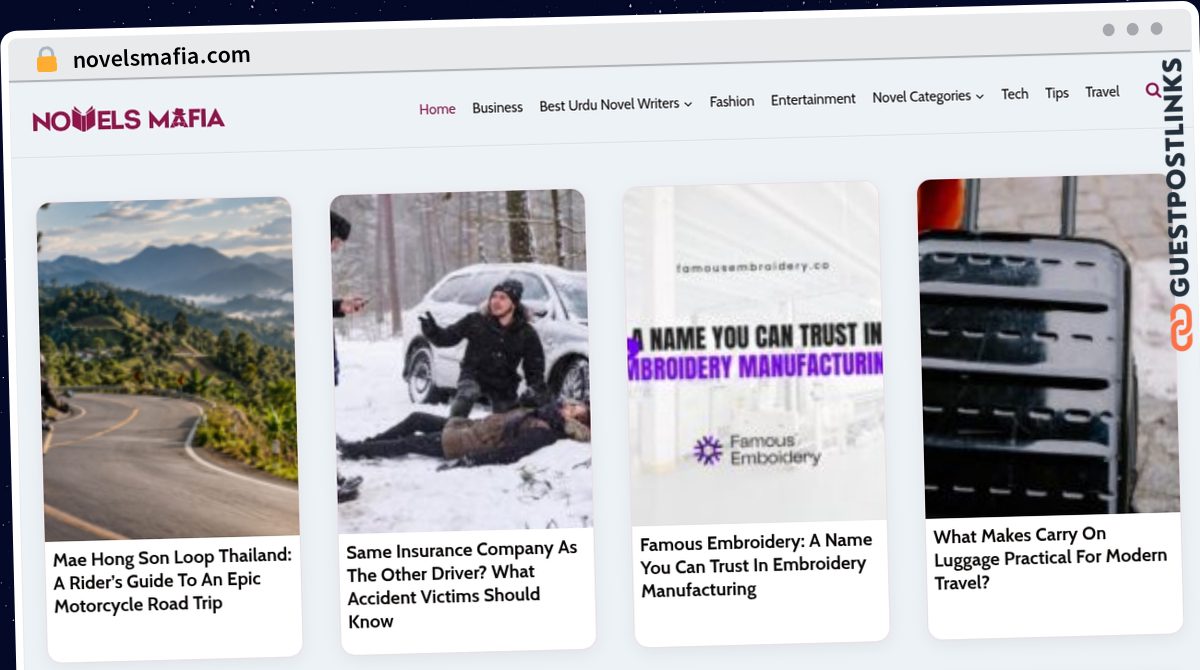
Task: Open the Tech menu item
Action: tap(1014, 94)
